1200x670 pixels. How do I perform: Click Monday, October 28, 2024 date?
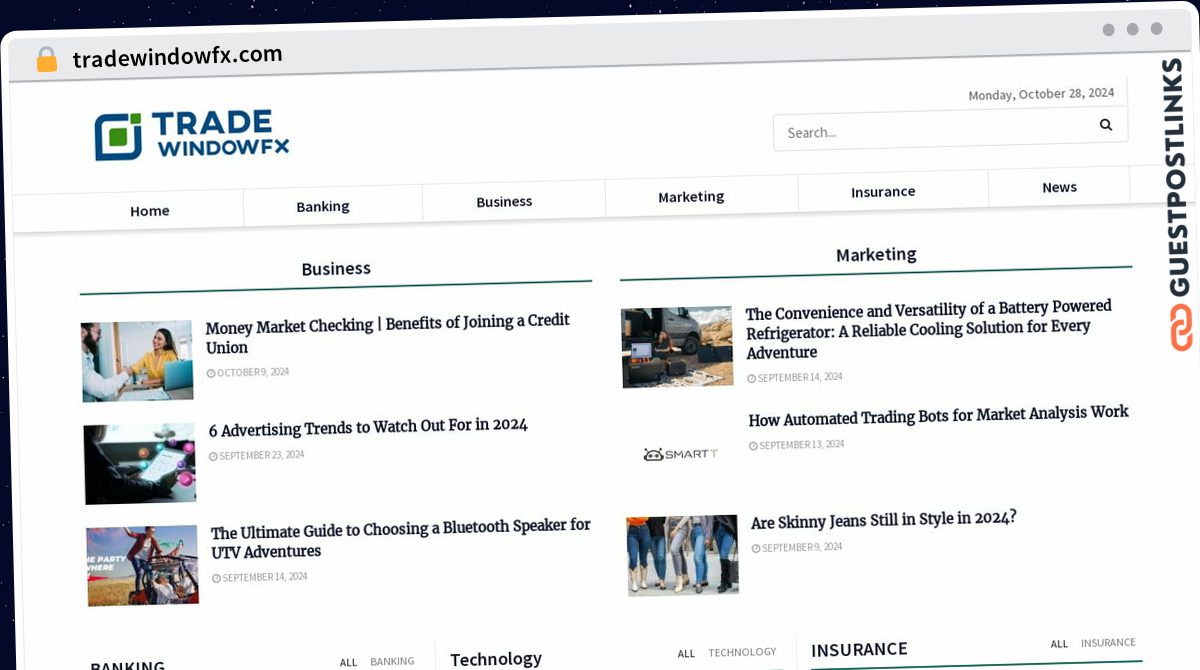pyautogui.click(x=1041, y=94)
